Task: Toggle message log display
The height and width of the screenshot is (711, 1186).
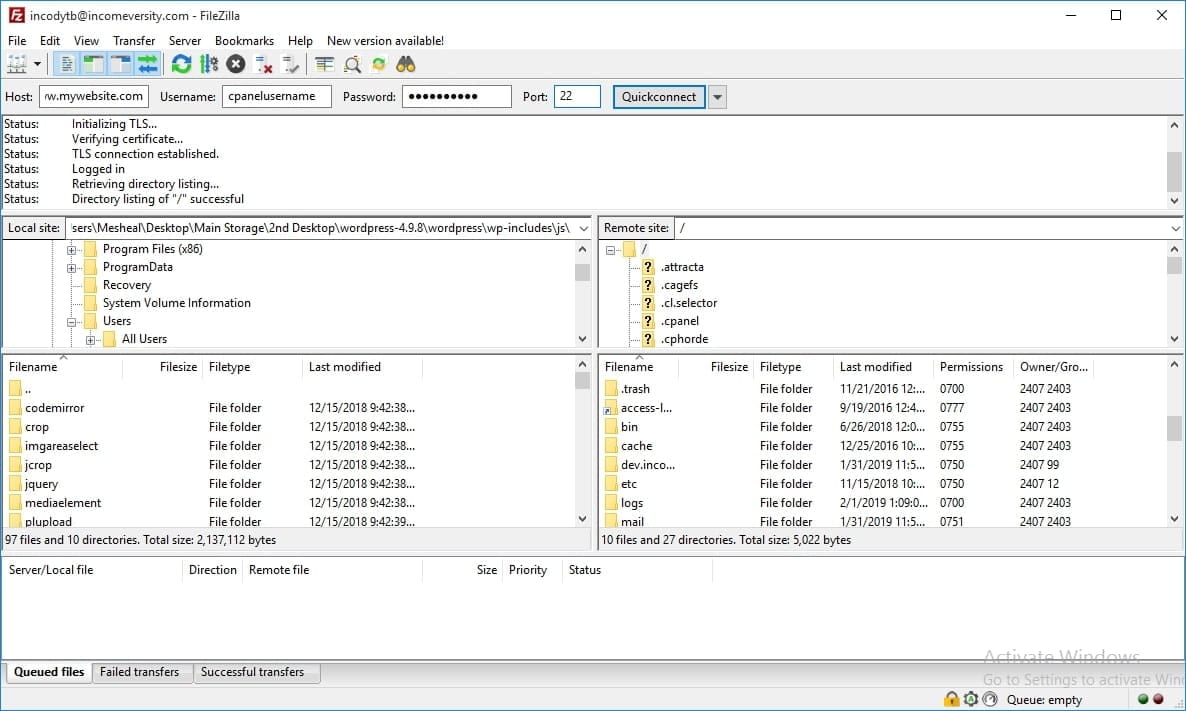Action: [66, 64]
